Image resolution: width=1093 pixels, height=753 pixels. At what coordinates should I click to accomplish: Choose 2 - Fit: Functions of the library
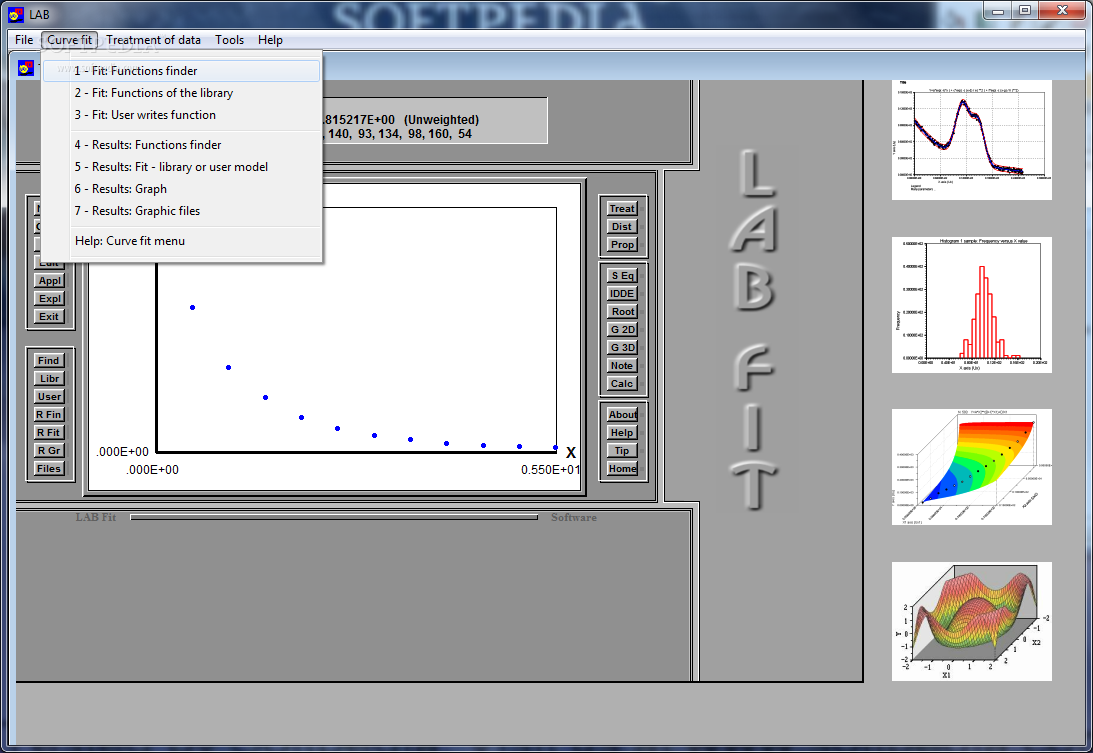point(181,93)
